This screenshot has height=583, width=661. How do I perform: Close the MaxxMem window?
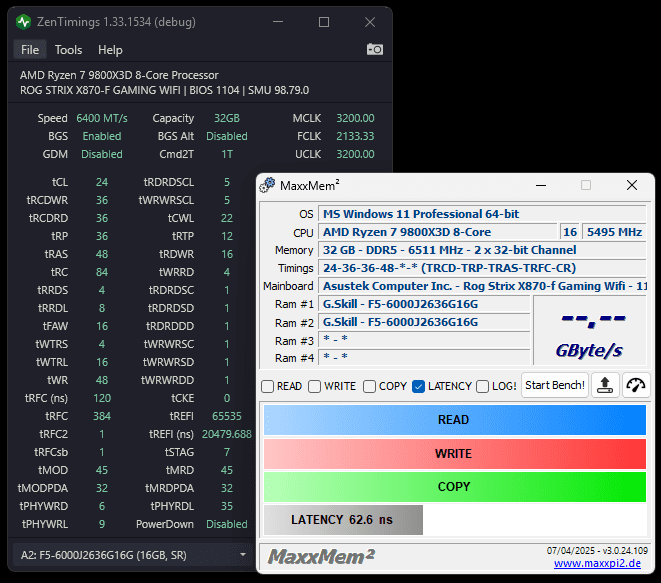tap(631, 185)
